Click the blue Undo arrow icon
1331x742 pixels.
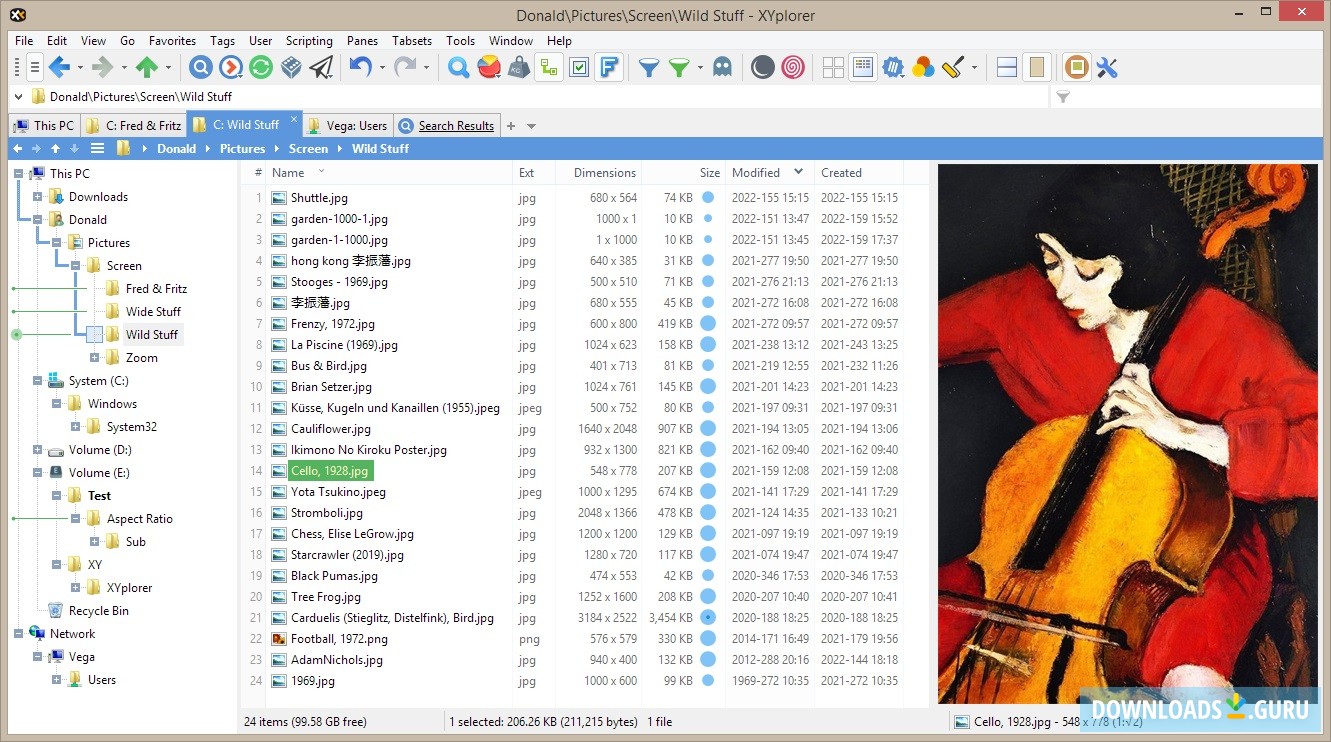360,68
